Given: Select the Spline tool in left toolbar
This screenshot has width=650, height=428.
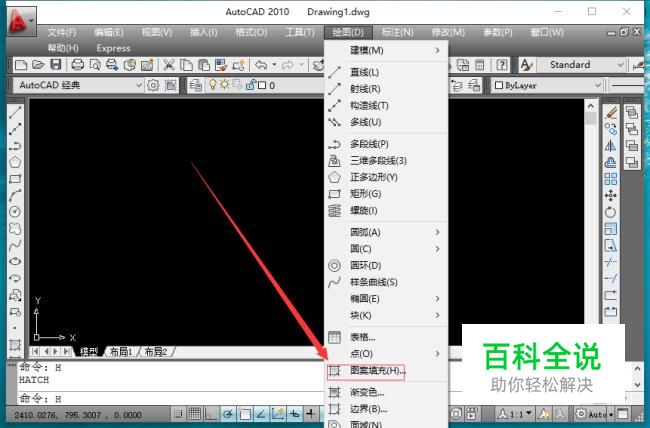Looking at the screenshot, I should pyautogui.click(x=15, y=245).
